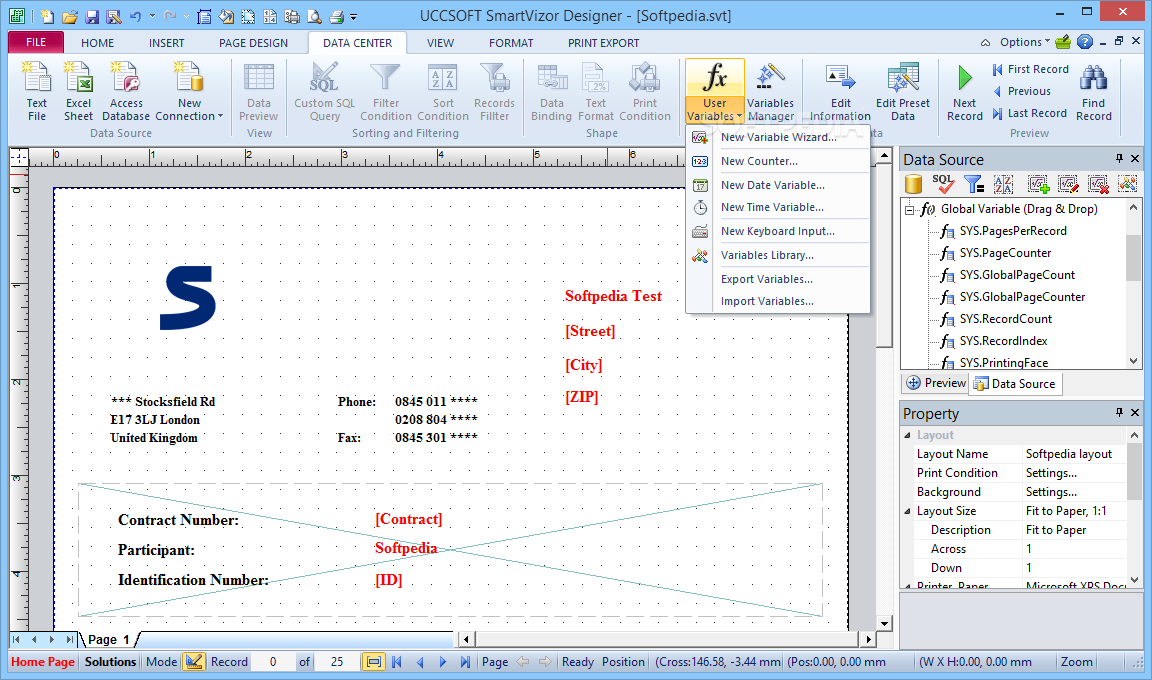Click the edit variable icon with pencil
Viewport: 1152px width, 680px height.
click(x=1068, y=184)
